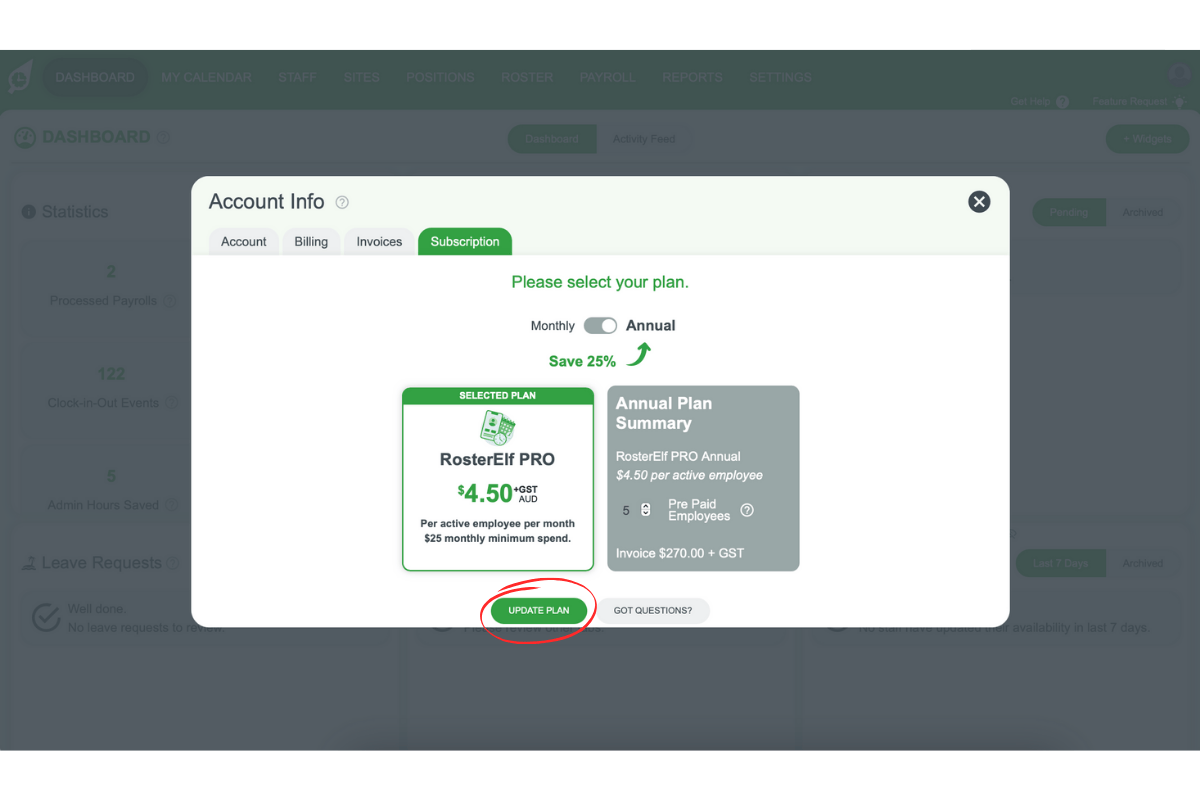The image size is (1200, 800).
Task: Decrease the Pre Paid Employees count
Action: pyautogui.click(x=646, y=514)
